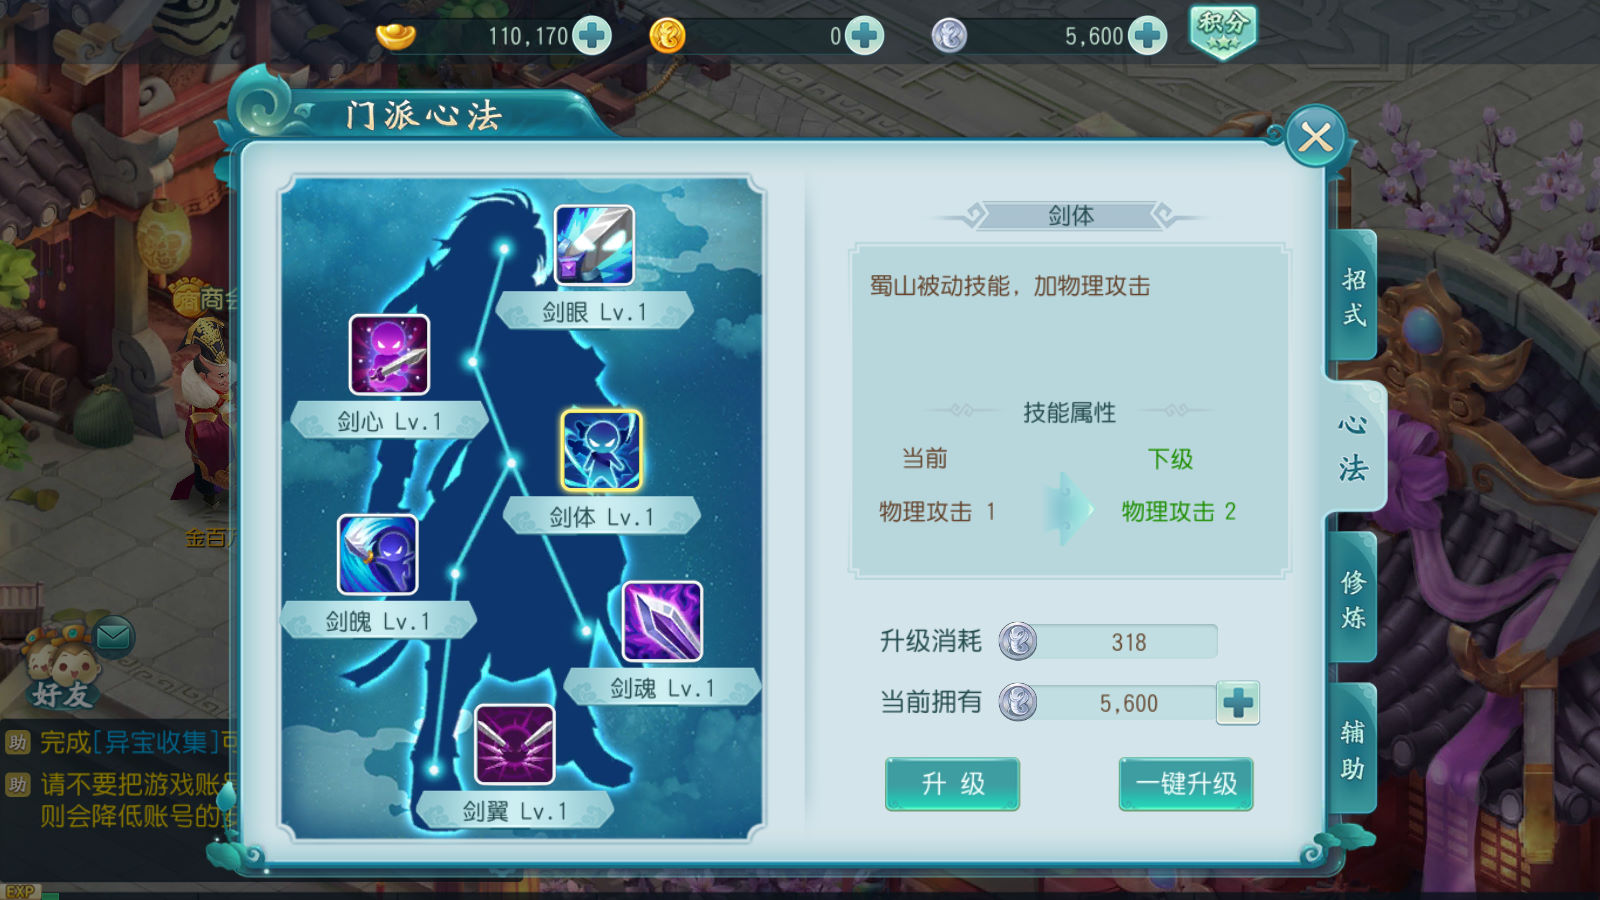
Task: Open the mail envelope icon
Action: pos(114,636)
